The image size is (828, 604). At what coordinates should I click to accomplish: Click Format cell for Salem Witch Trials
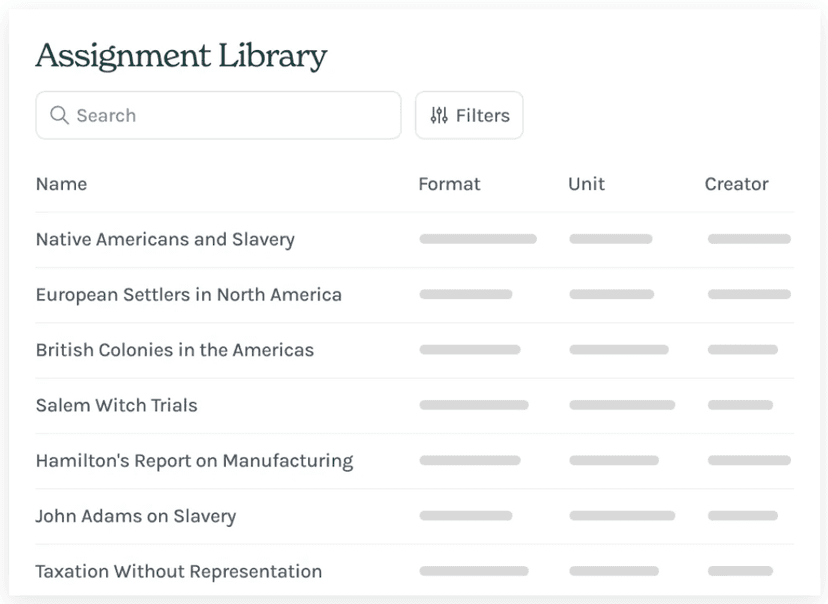pos(473,406)
